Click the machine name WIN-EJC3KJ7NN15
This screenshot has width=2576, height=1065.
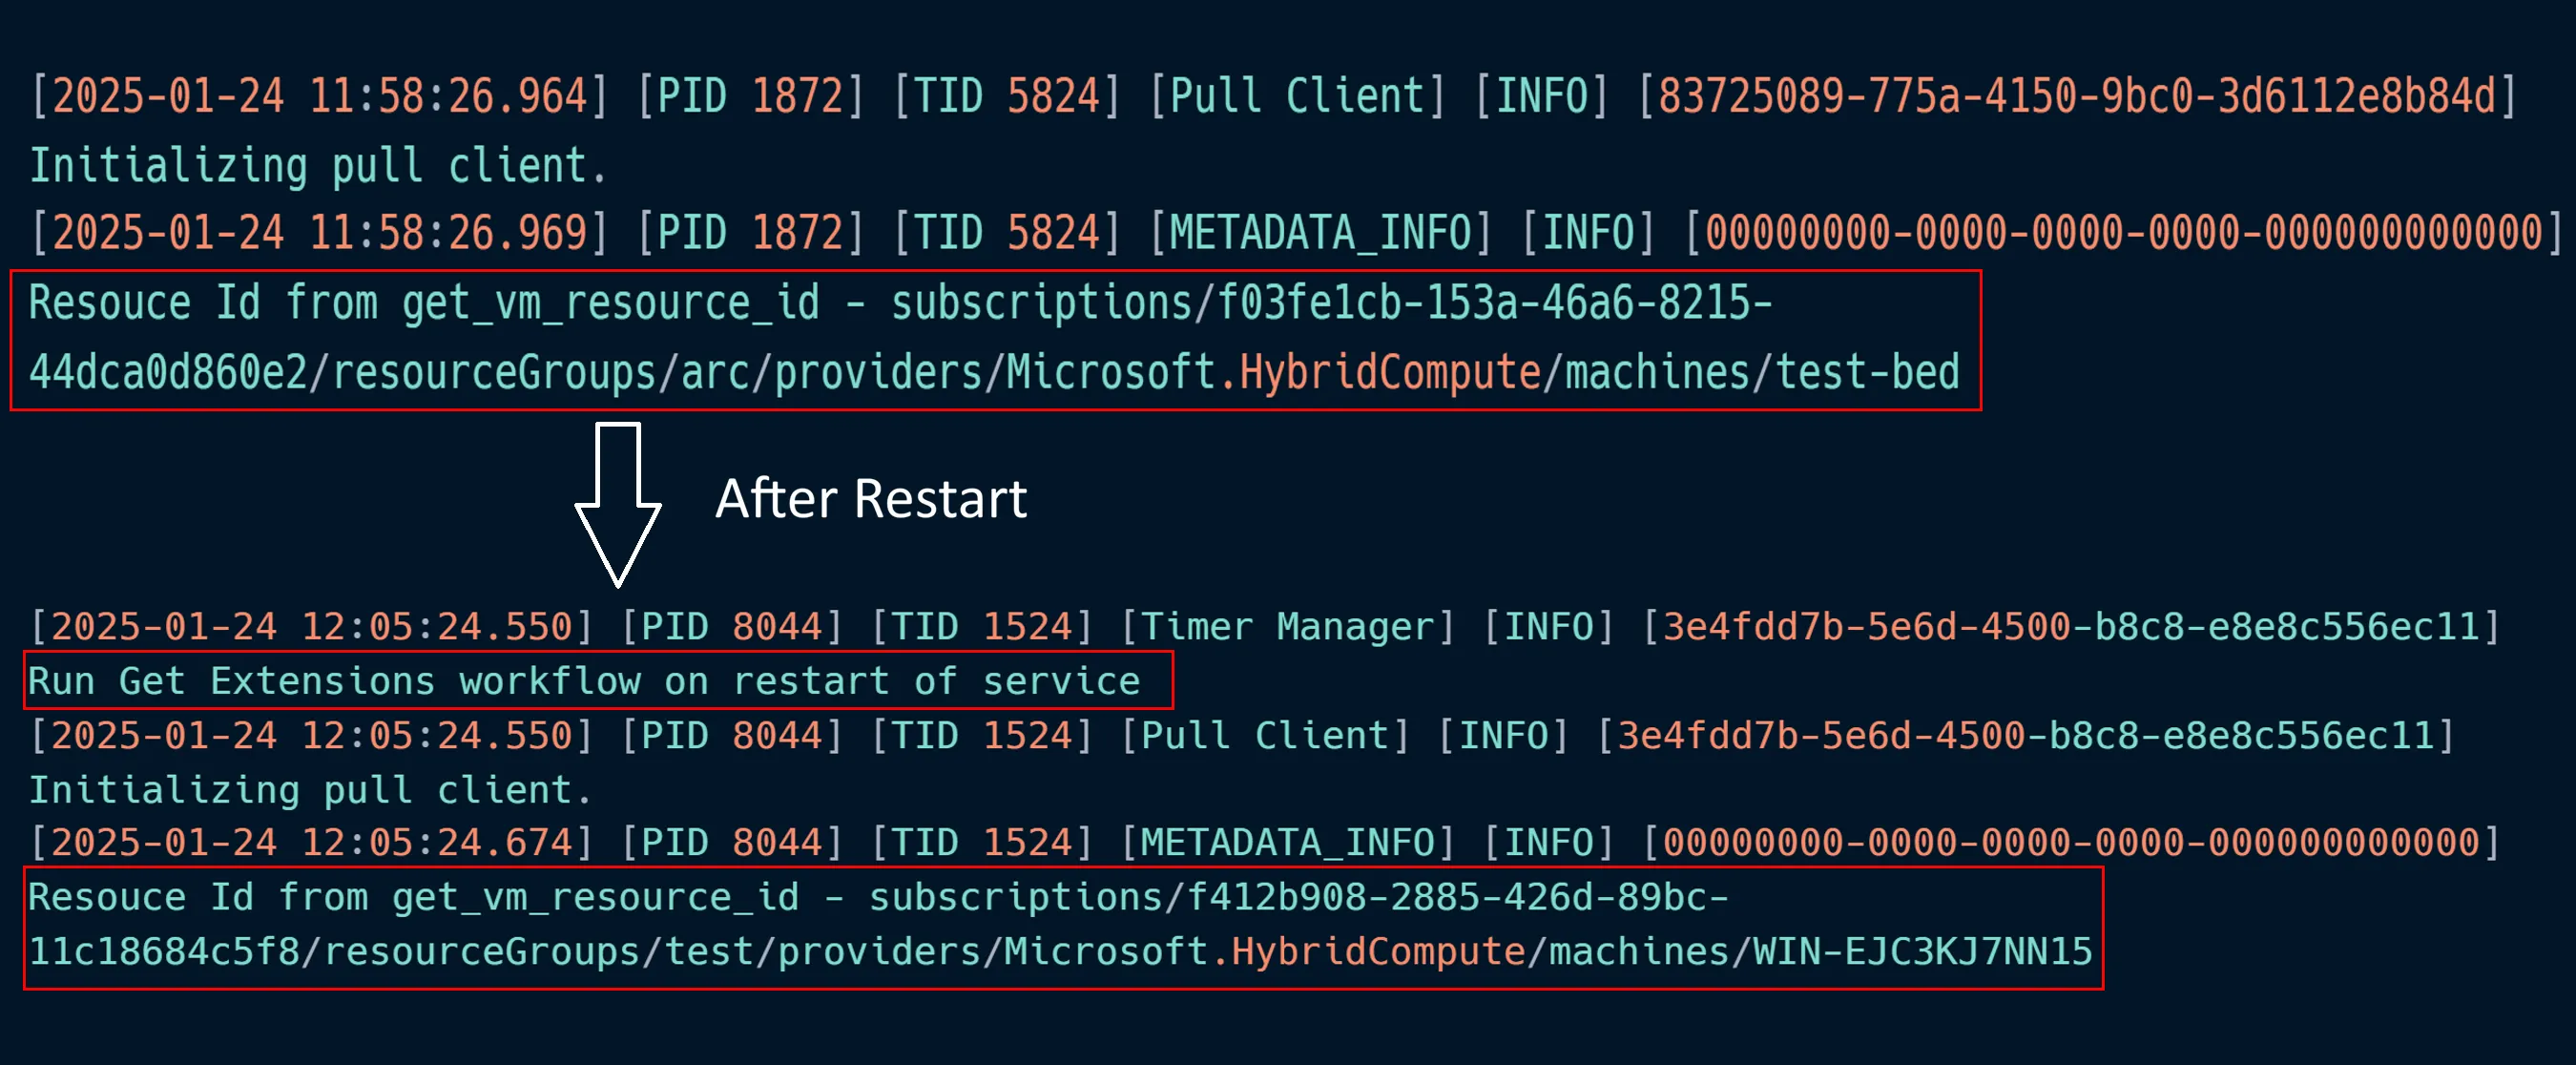pos(1923,952)
